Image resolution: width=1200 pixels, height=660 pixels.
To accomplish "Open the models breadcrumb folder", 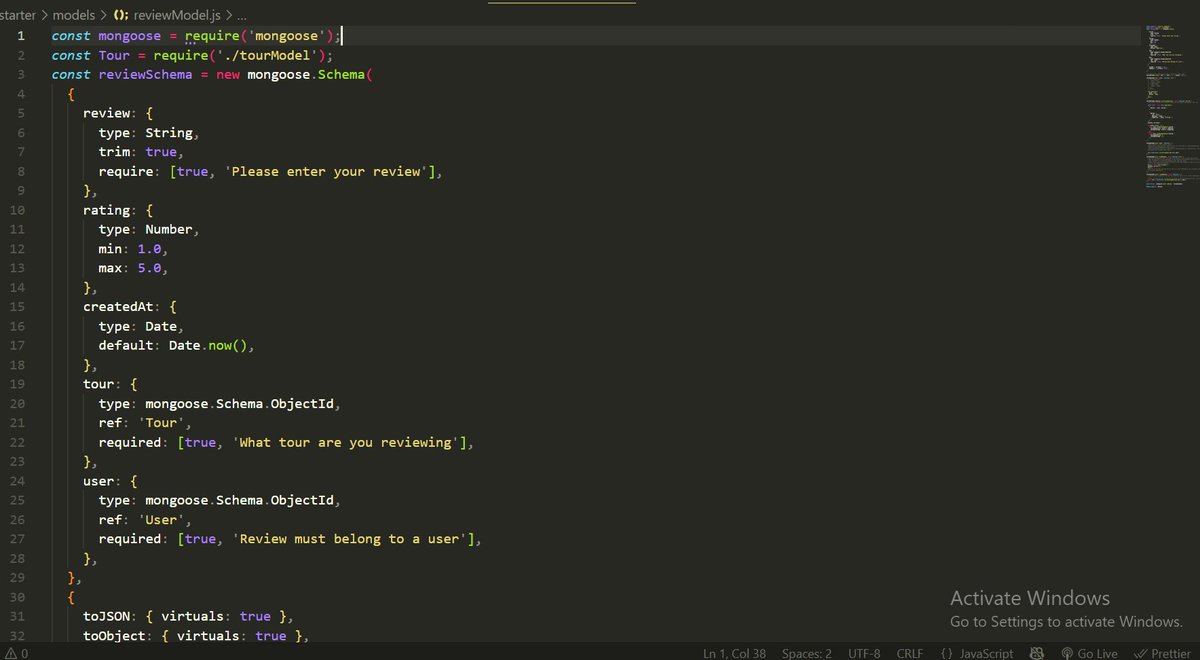I will click(75, 16).
